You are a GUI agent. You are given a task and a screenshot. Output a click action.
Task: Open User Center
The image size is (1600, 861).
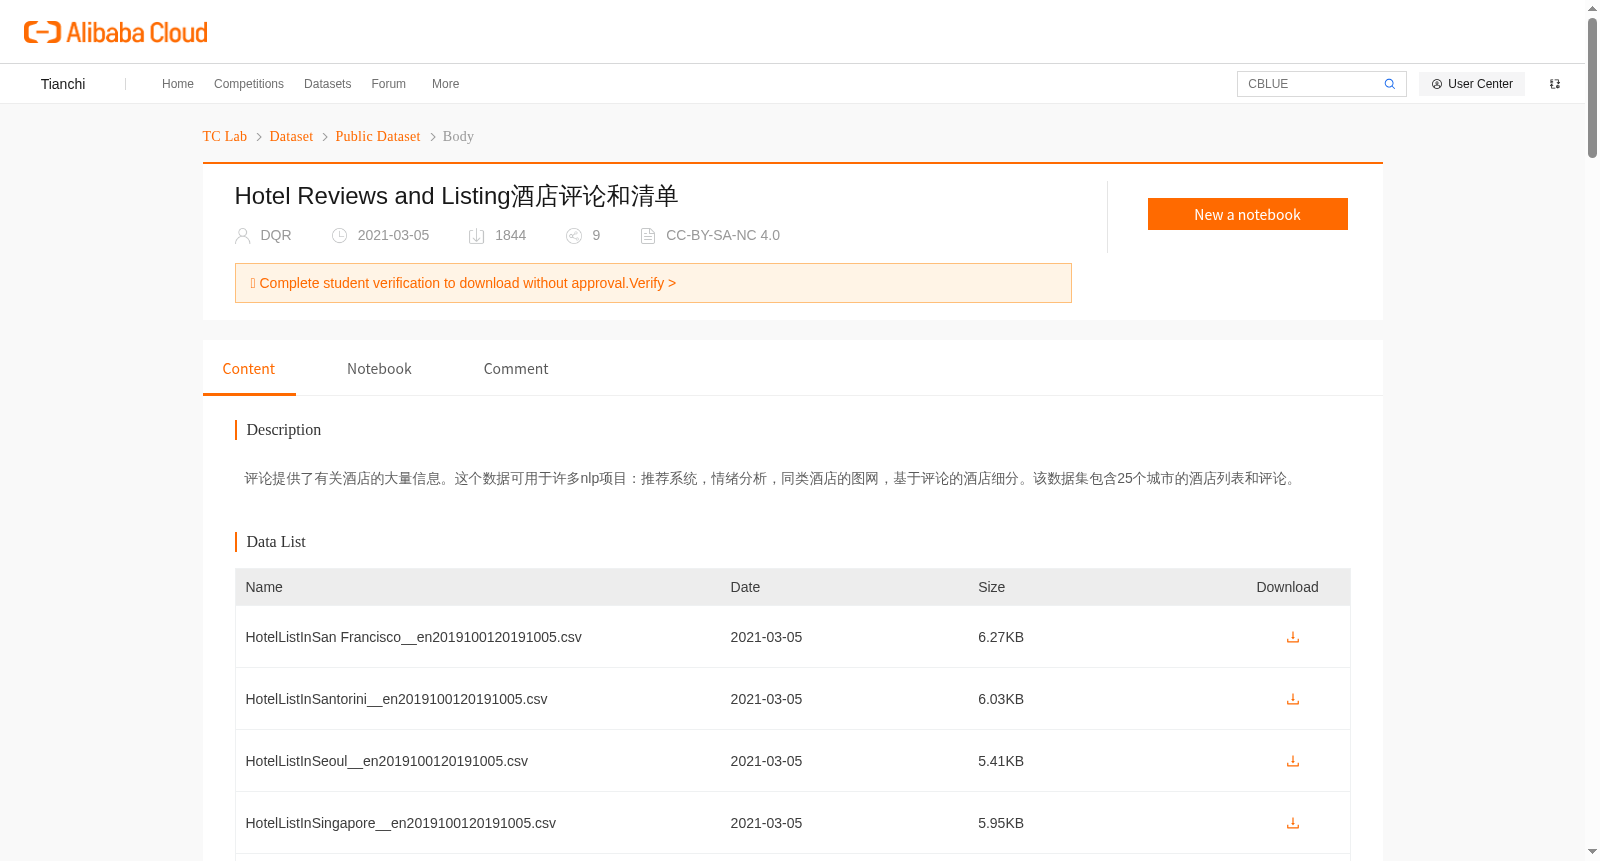(1472, 84)
